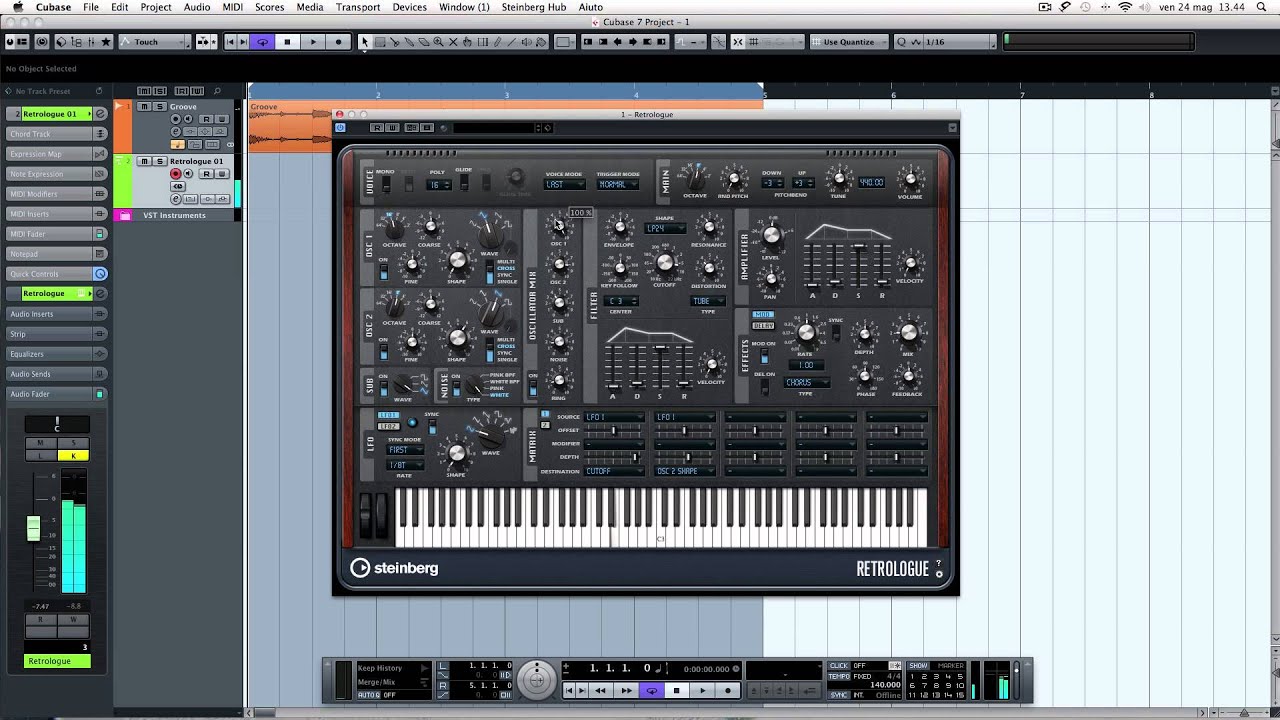Toggle the Retrologue plugin power button
1280x720 pixels.
(x=340, y=127)
